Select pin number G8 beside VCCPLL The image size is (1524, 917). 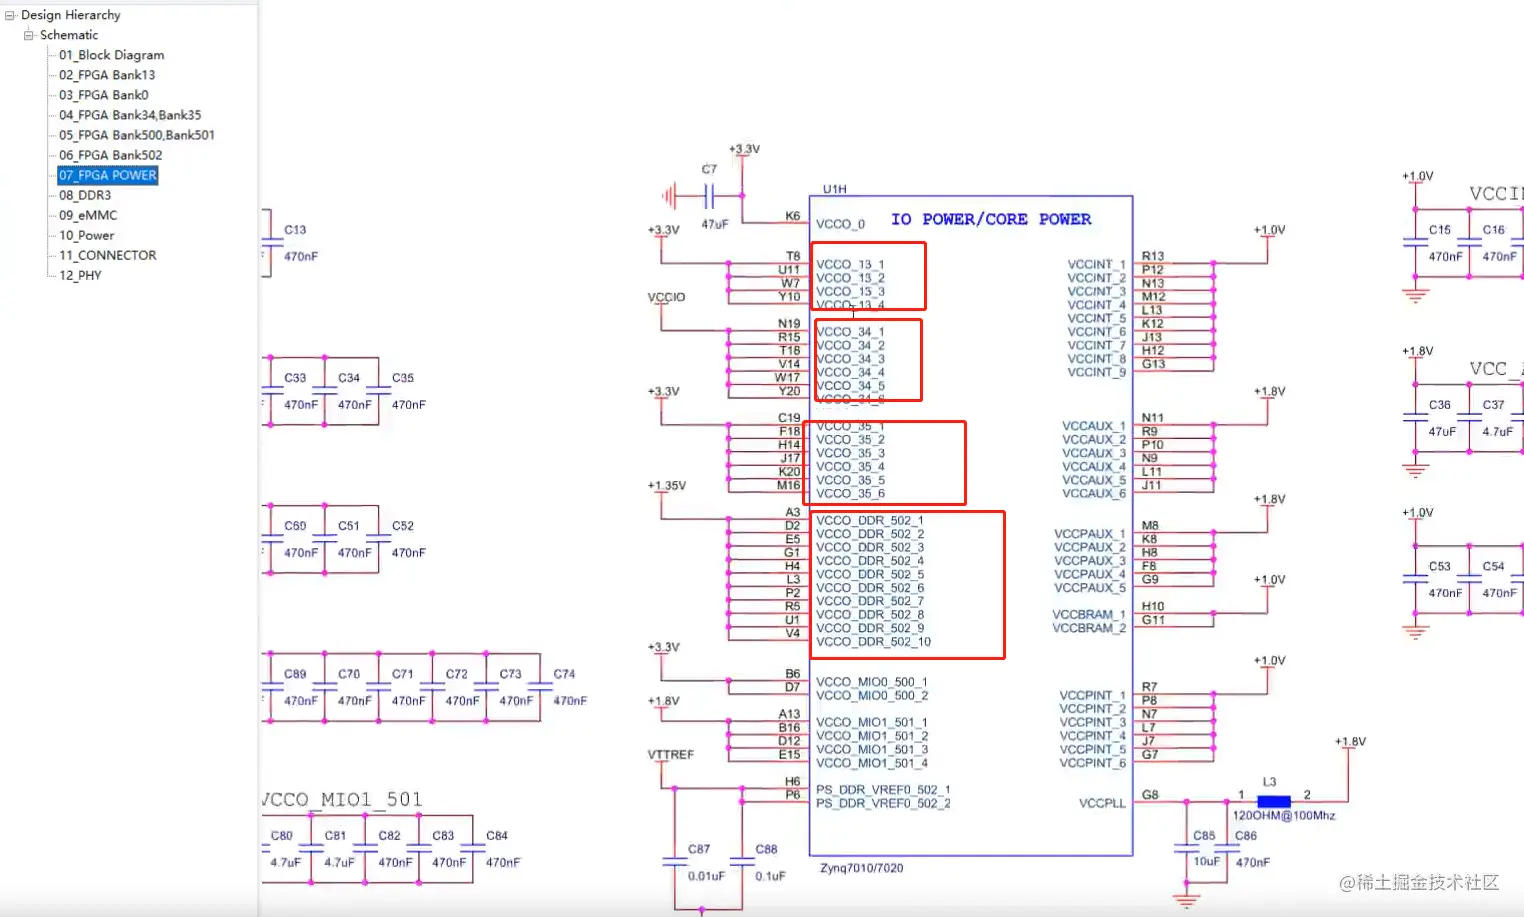(x=1150, y=795)
